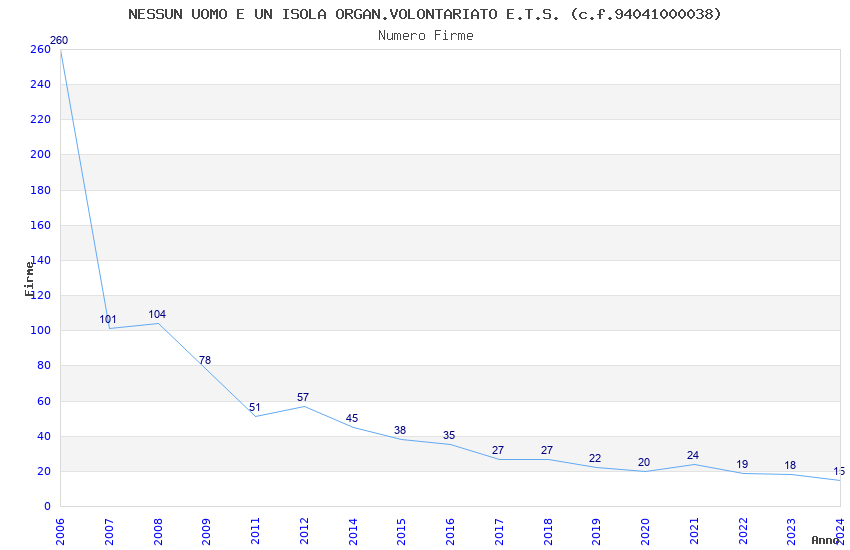Select the 2020 year label on x-axis
The image size is (850, 550).
tap(645, 531)
